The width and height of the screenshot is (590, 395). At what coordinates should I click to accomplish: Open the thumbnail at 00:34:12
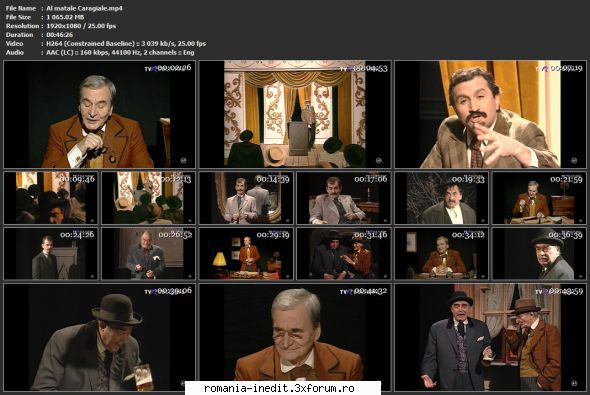click(x=441, y=254)
